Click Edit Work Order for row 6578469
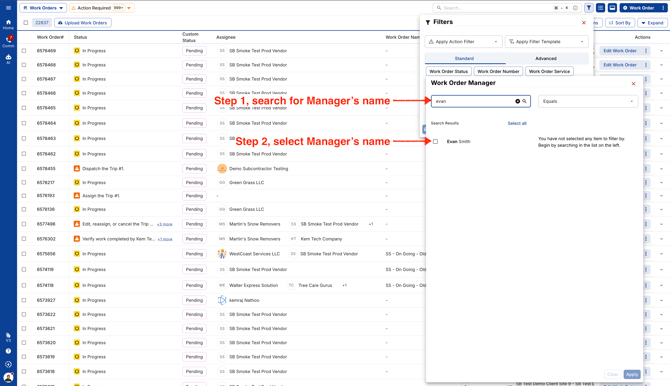Image resolution: width=670 pixels, height=386 pixels. pyautogui.click(x=620, y=51)
